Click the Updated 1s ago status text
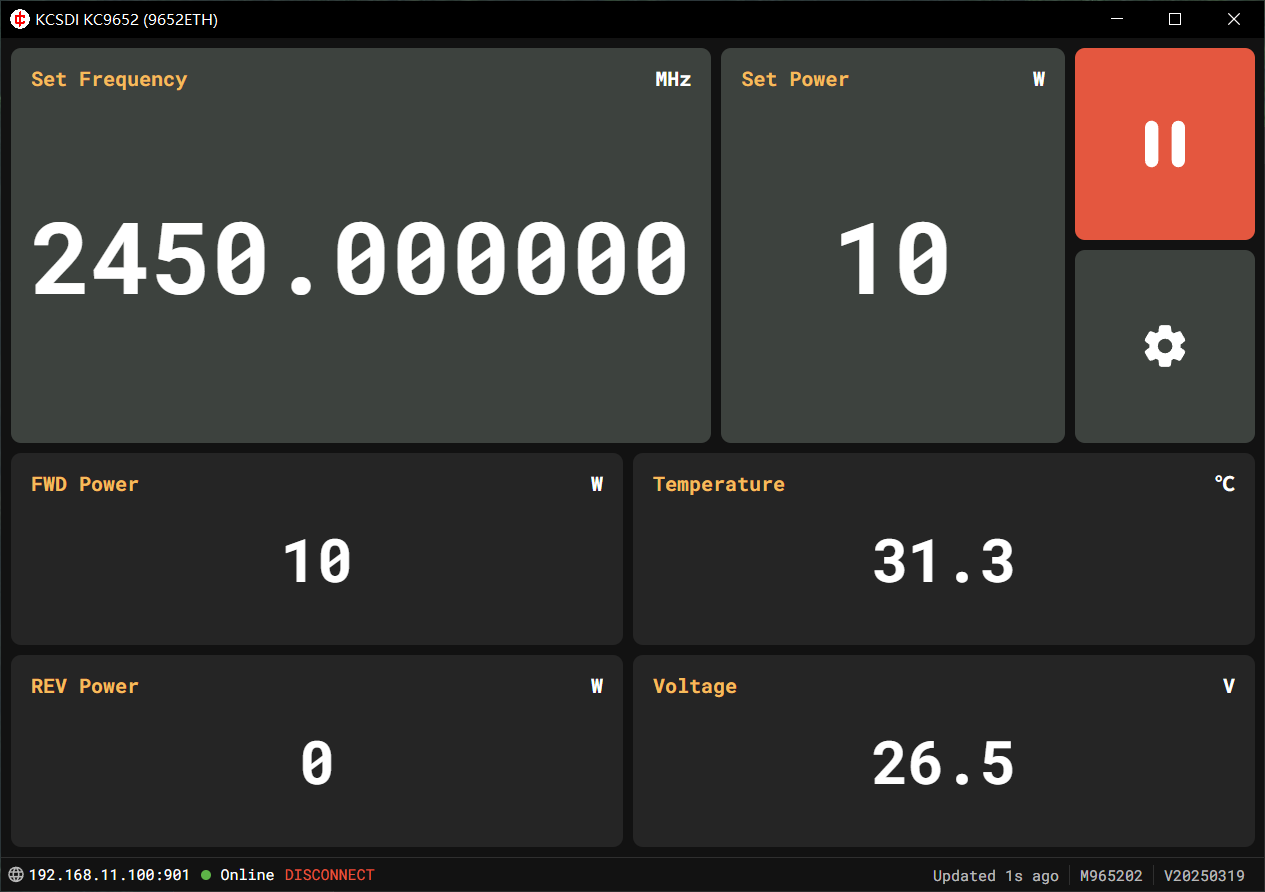Screen dimensions: 1265x892 pos(995,876)
